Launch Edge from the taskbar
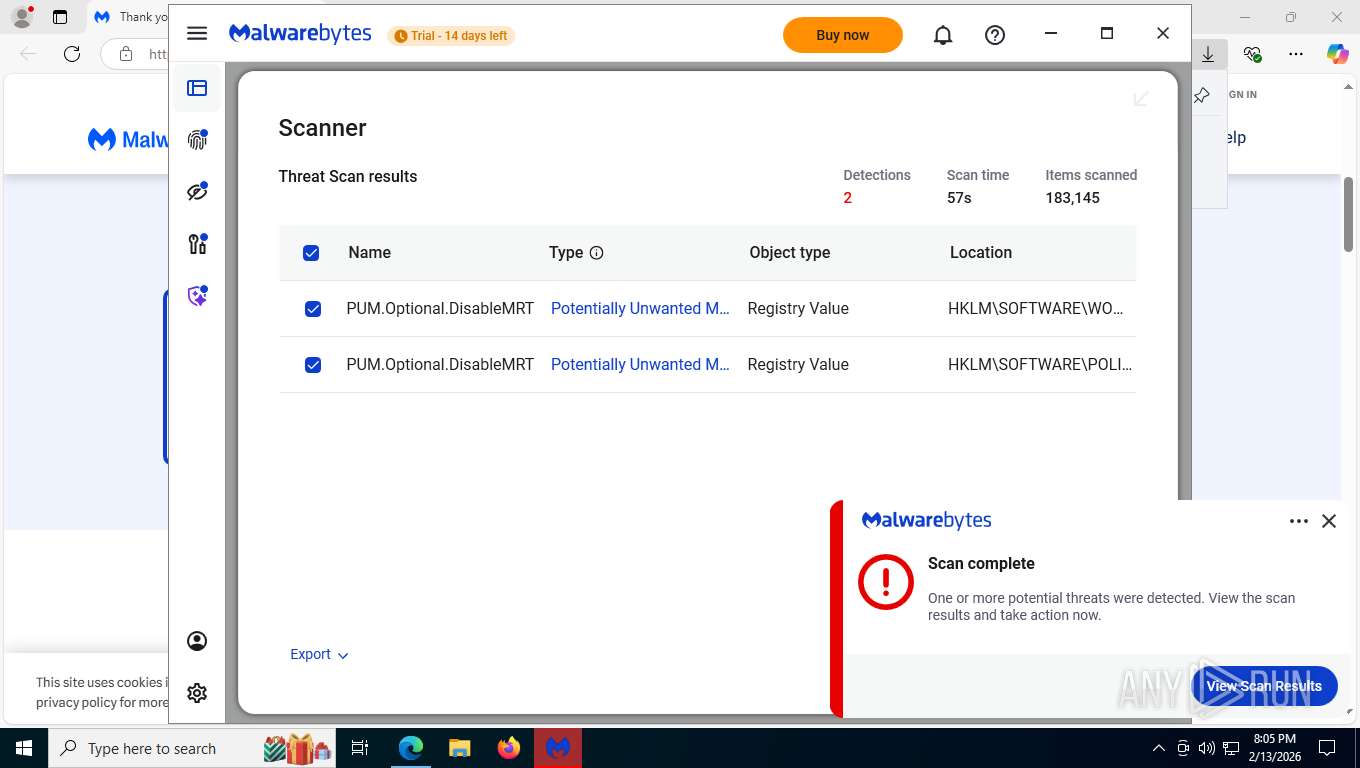The width and height of the screenshot is (1360, 768). (x=411, y=748)
